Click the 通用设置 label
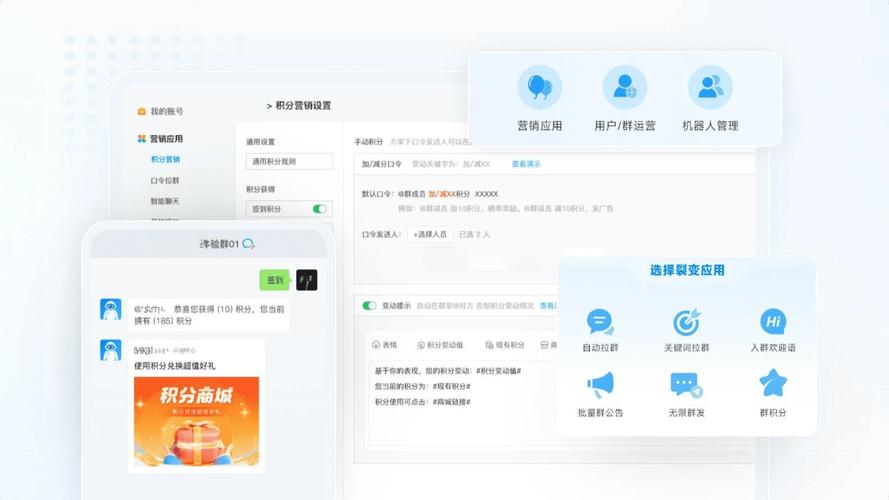 click(260, 142)
